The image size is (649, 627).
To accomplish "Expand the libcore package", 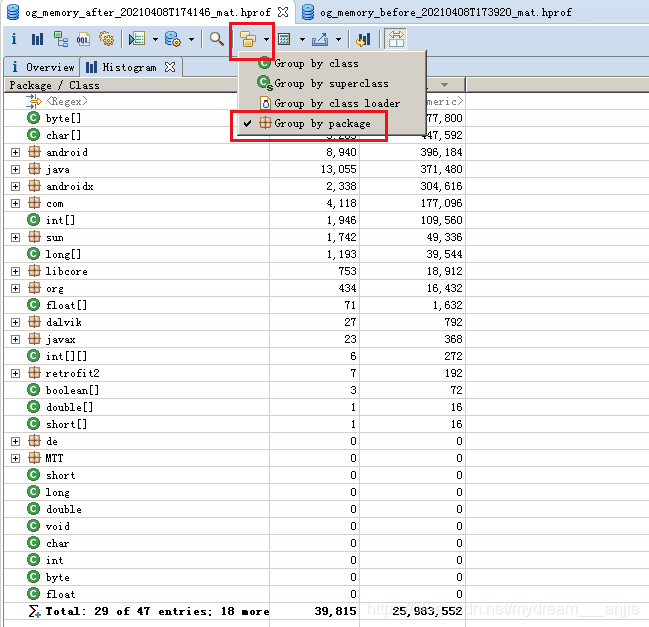I will point(15,271).
